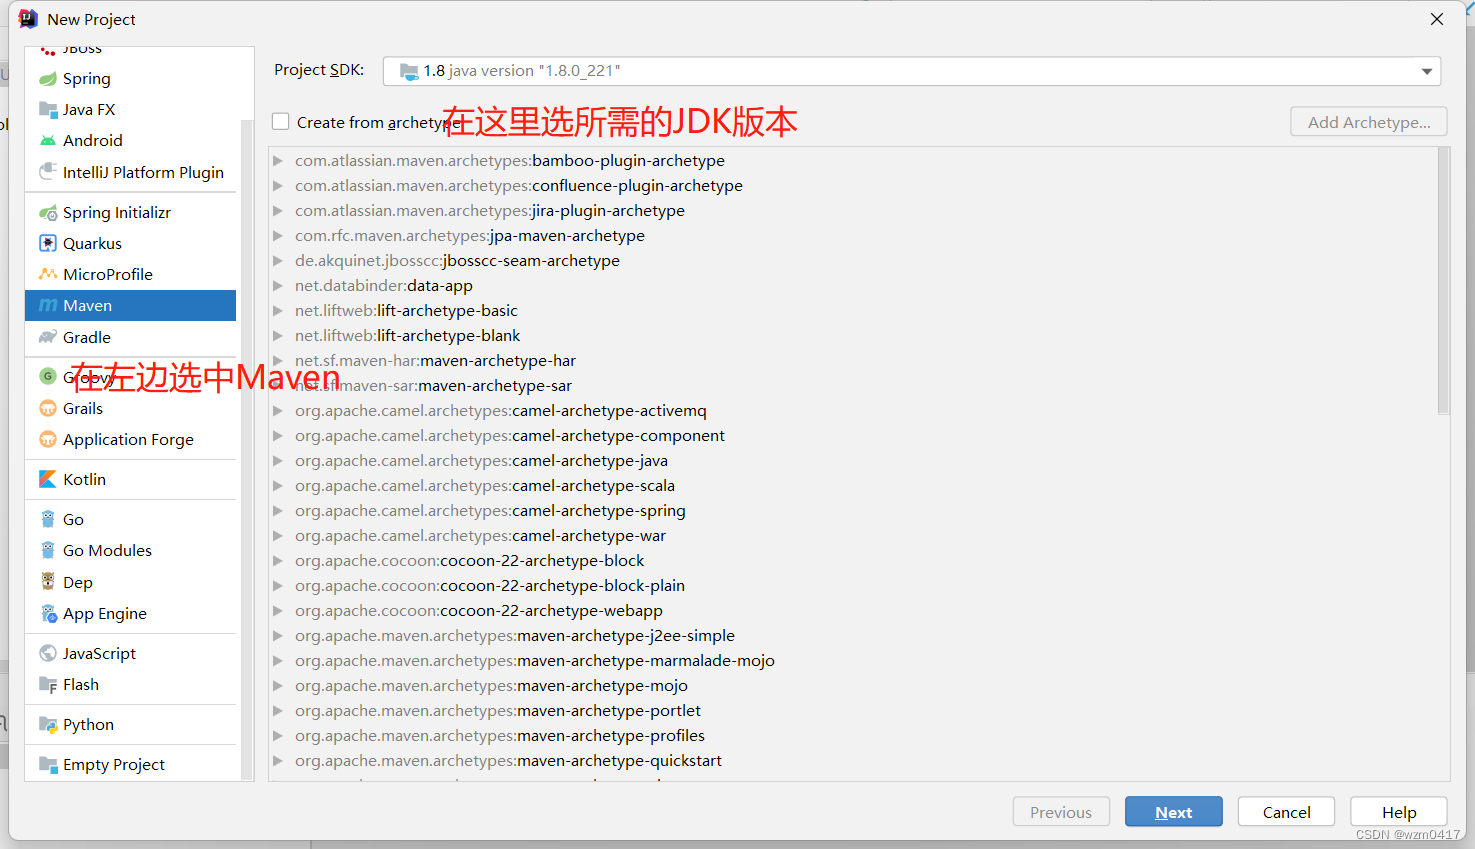Click the Cancel button
The width and height of the screenshot is (1475, 849).
coord(1286,812)
